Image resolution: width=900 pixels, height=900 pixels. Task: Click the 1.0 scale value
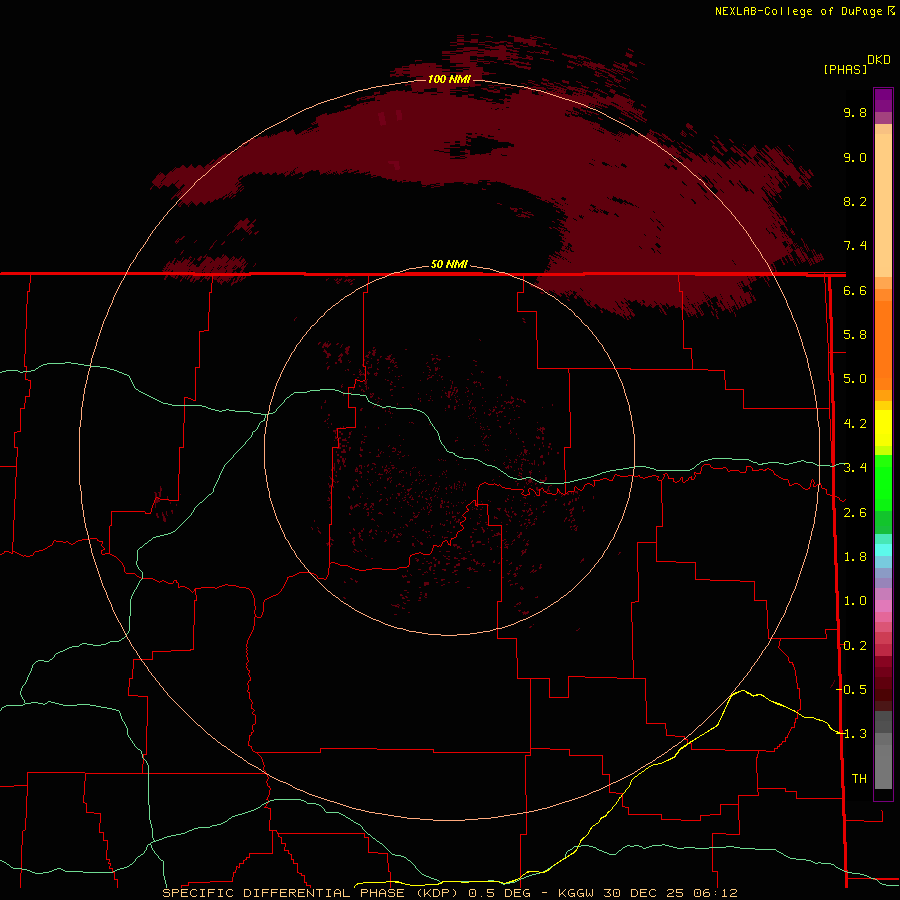click(x=855, y=601)
